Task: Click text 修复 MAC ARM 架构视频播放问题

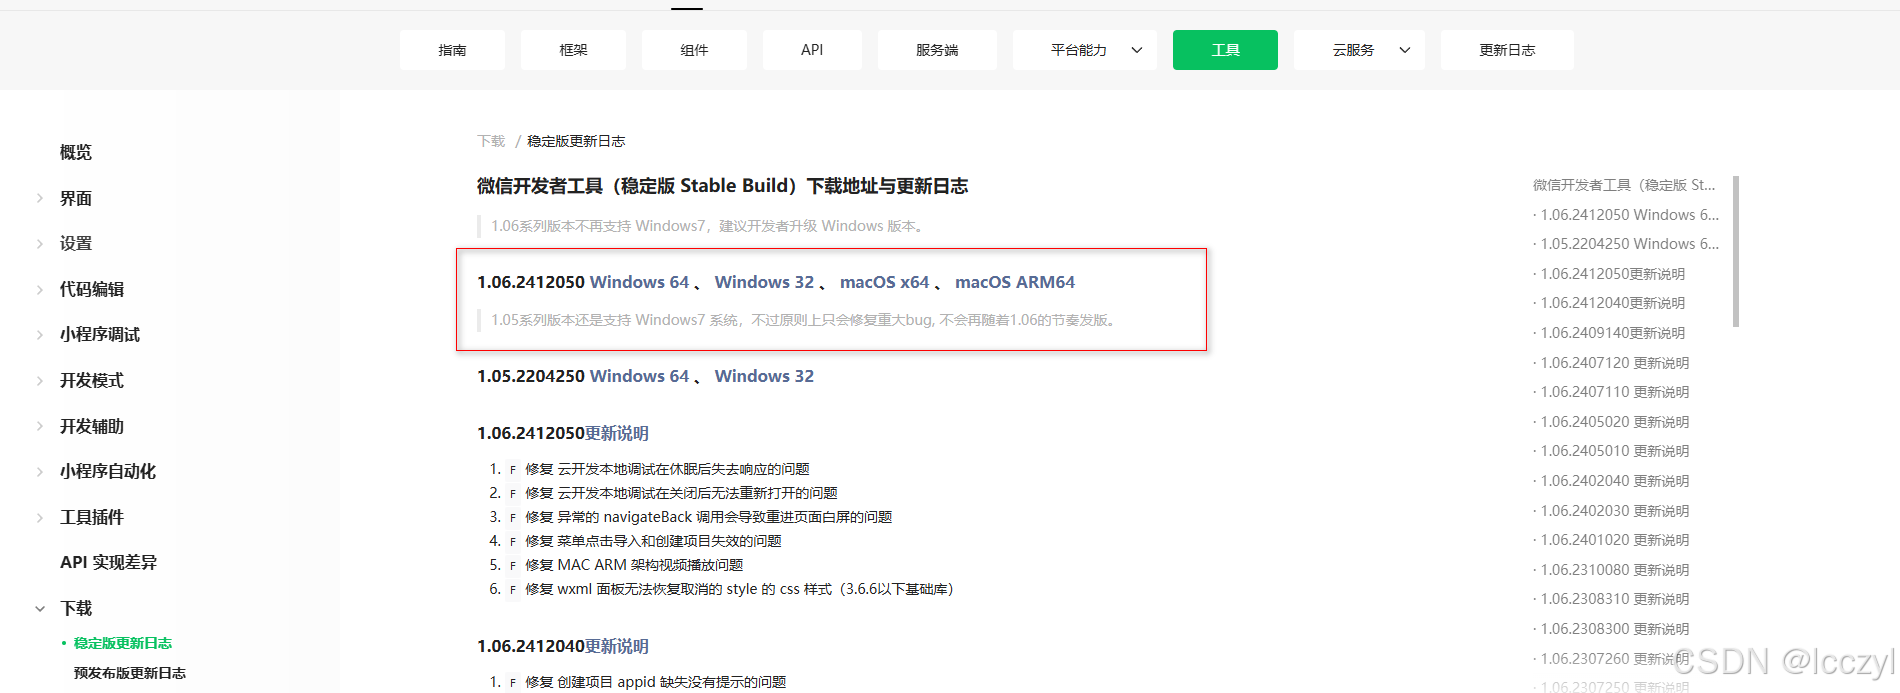Action: (x=634, y=565)
